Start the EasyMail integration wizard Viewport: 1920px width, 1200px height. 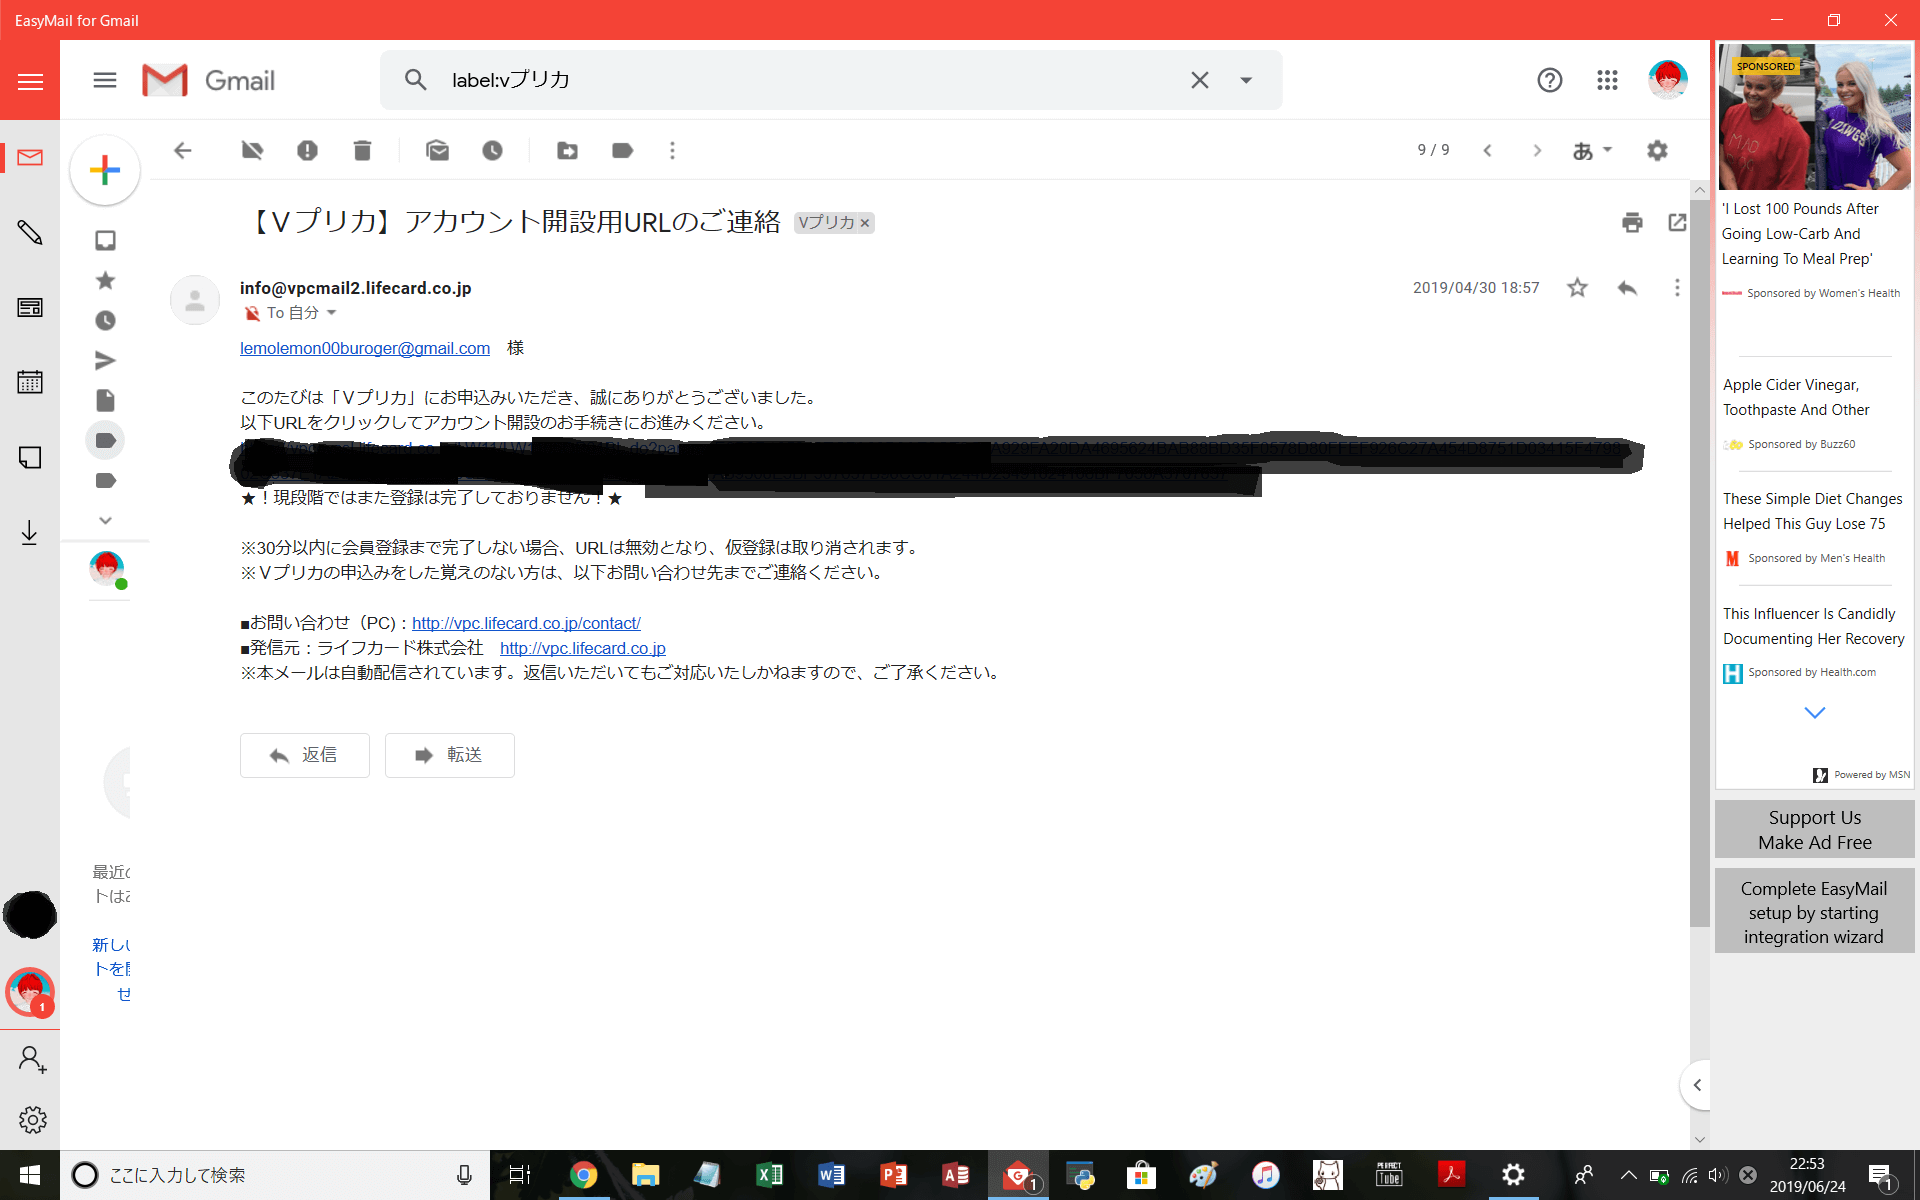1814,912
